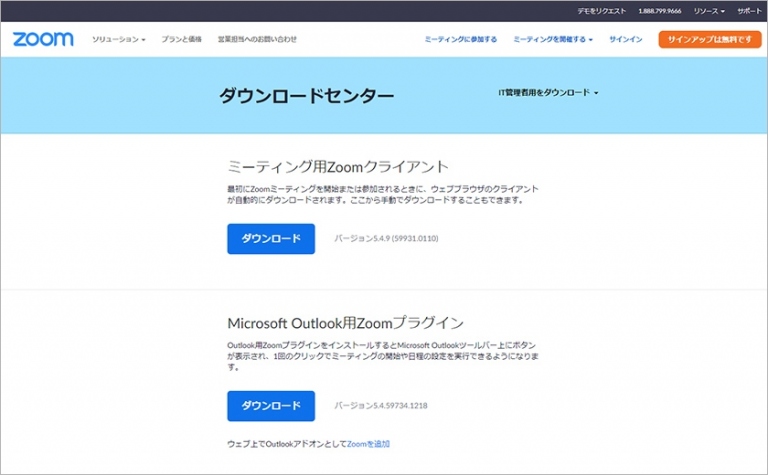Expand the リソース dropdown in top bar

pyautogui.click(x=709, y=11)
